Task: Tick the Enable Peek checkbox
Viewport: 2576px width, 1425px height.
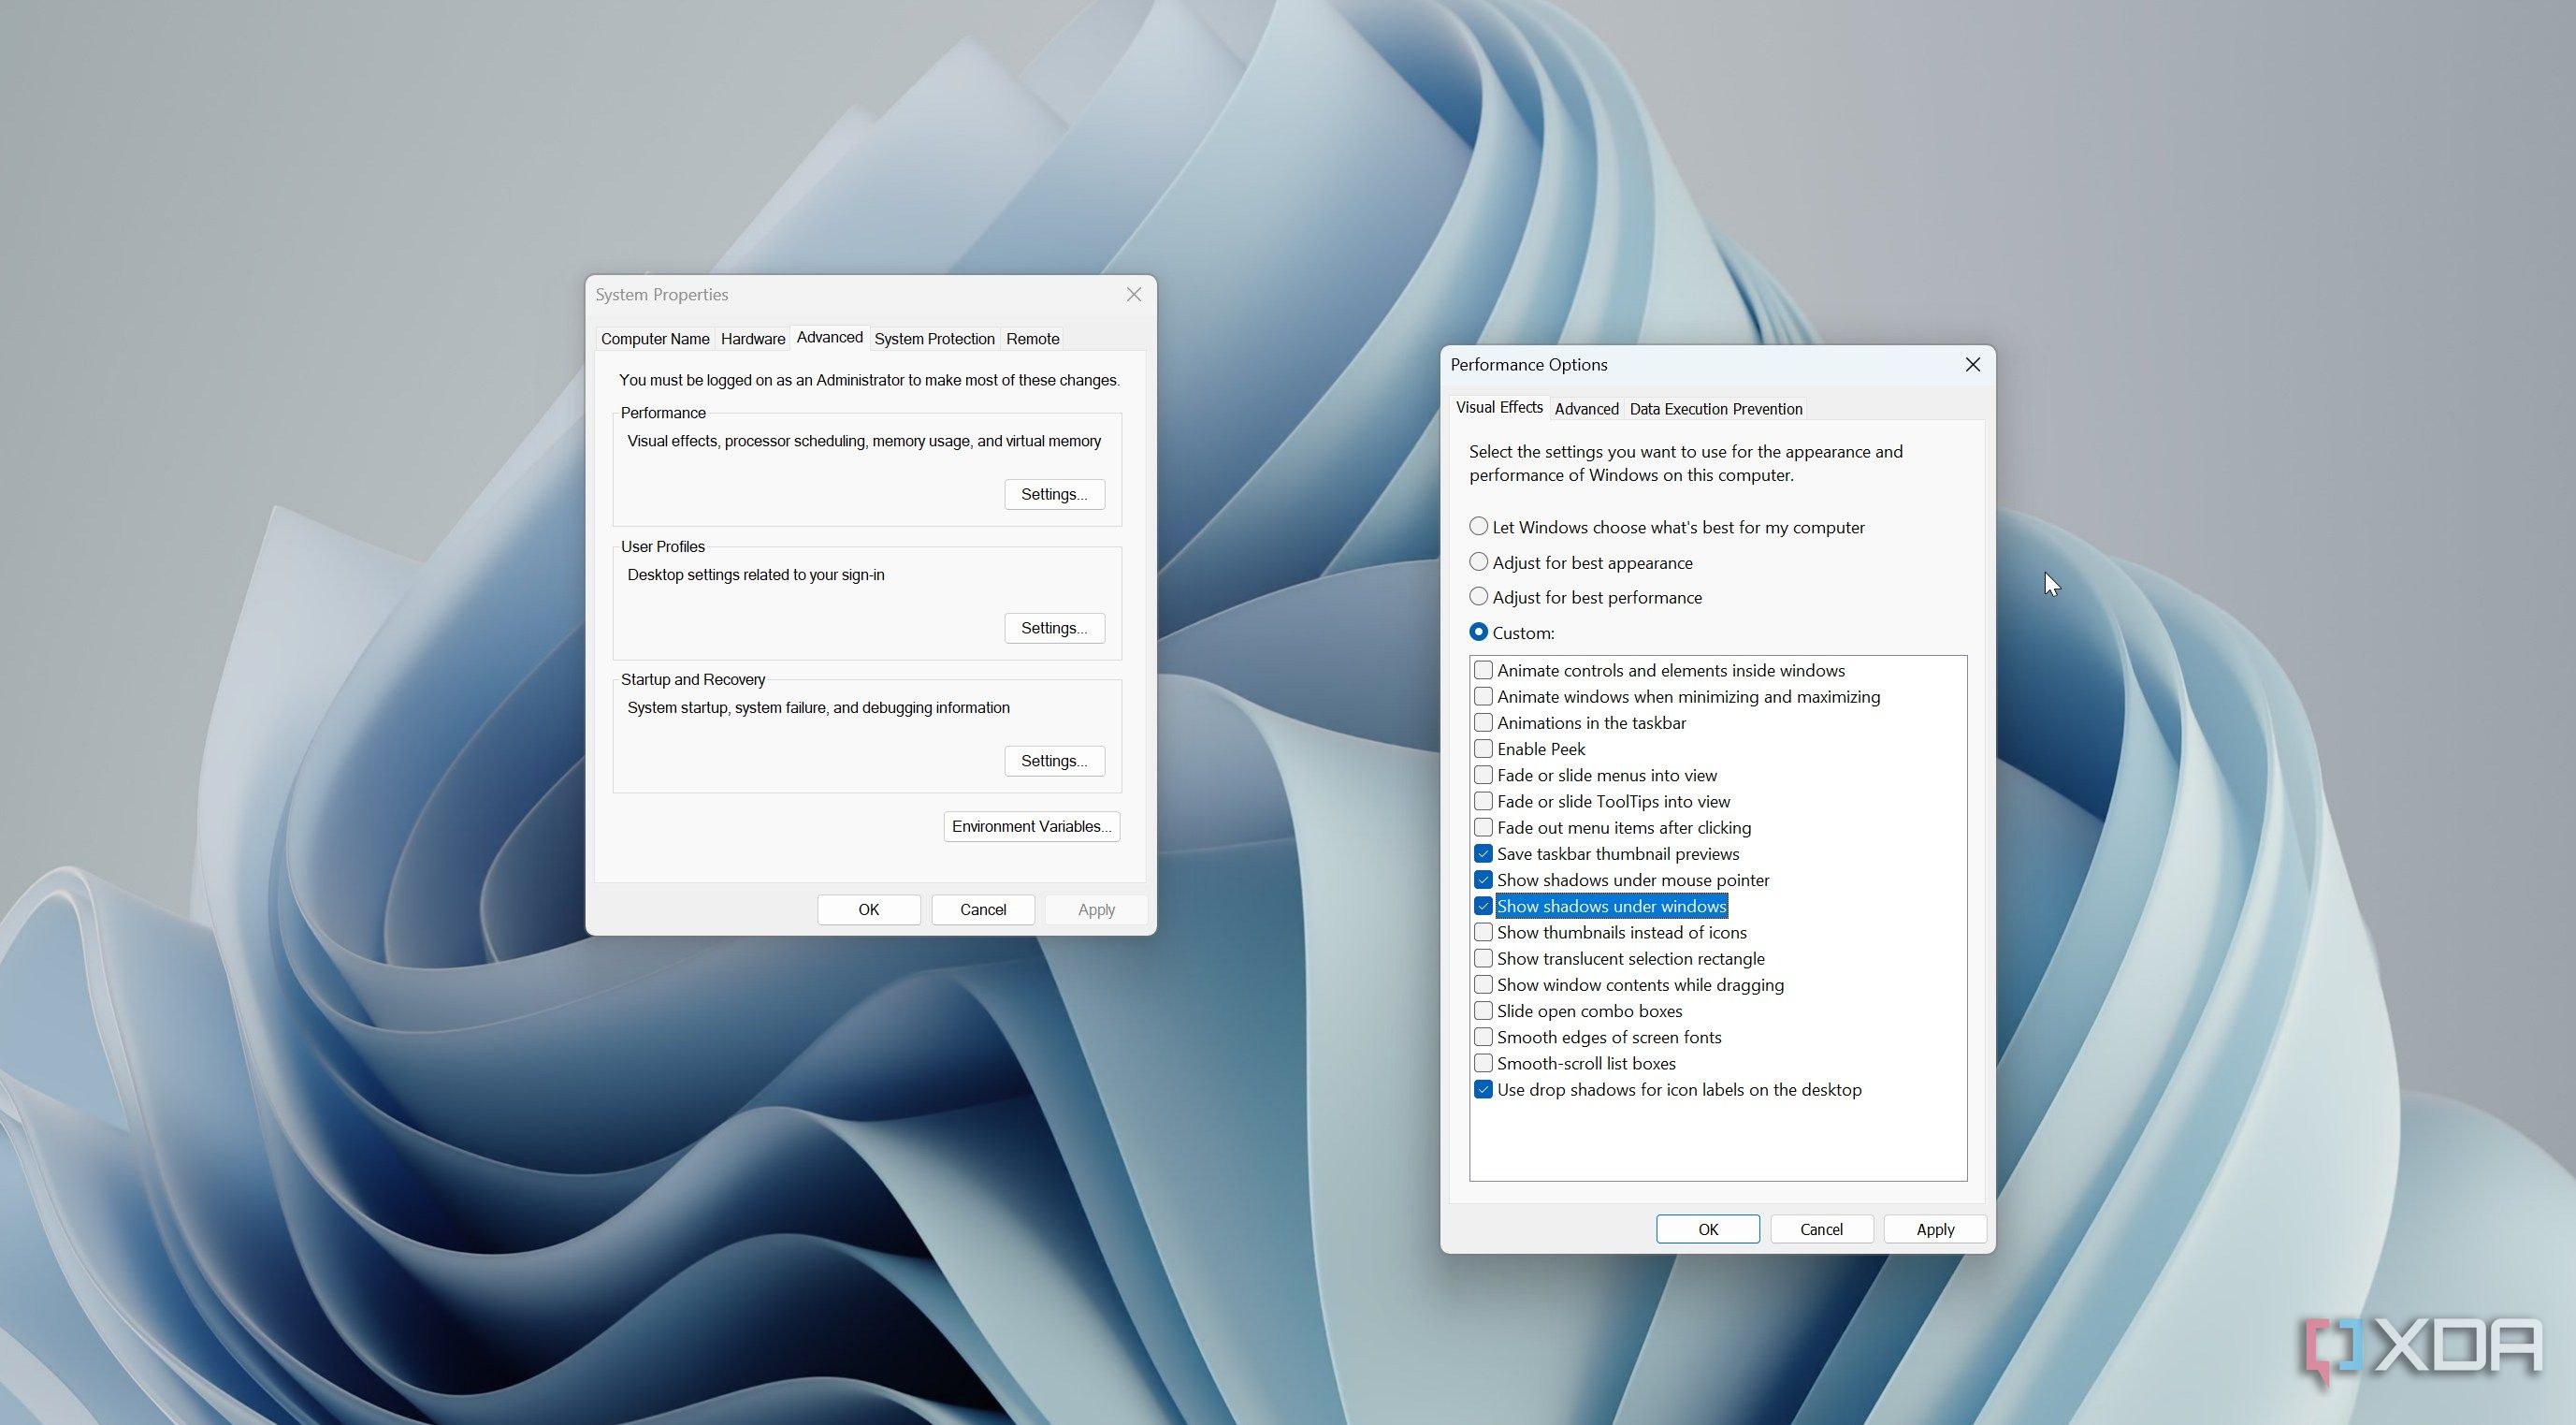Action: [x=1483, y=749]
